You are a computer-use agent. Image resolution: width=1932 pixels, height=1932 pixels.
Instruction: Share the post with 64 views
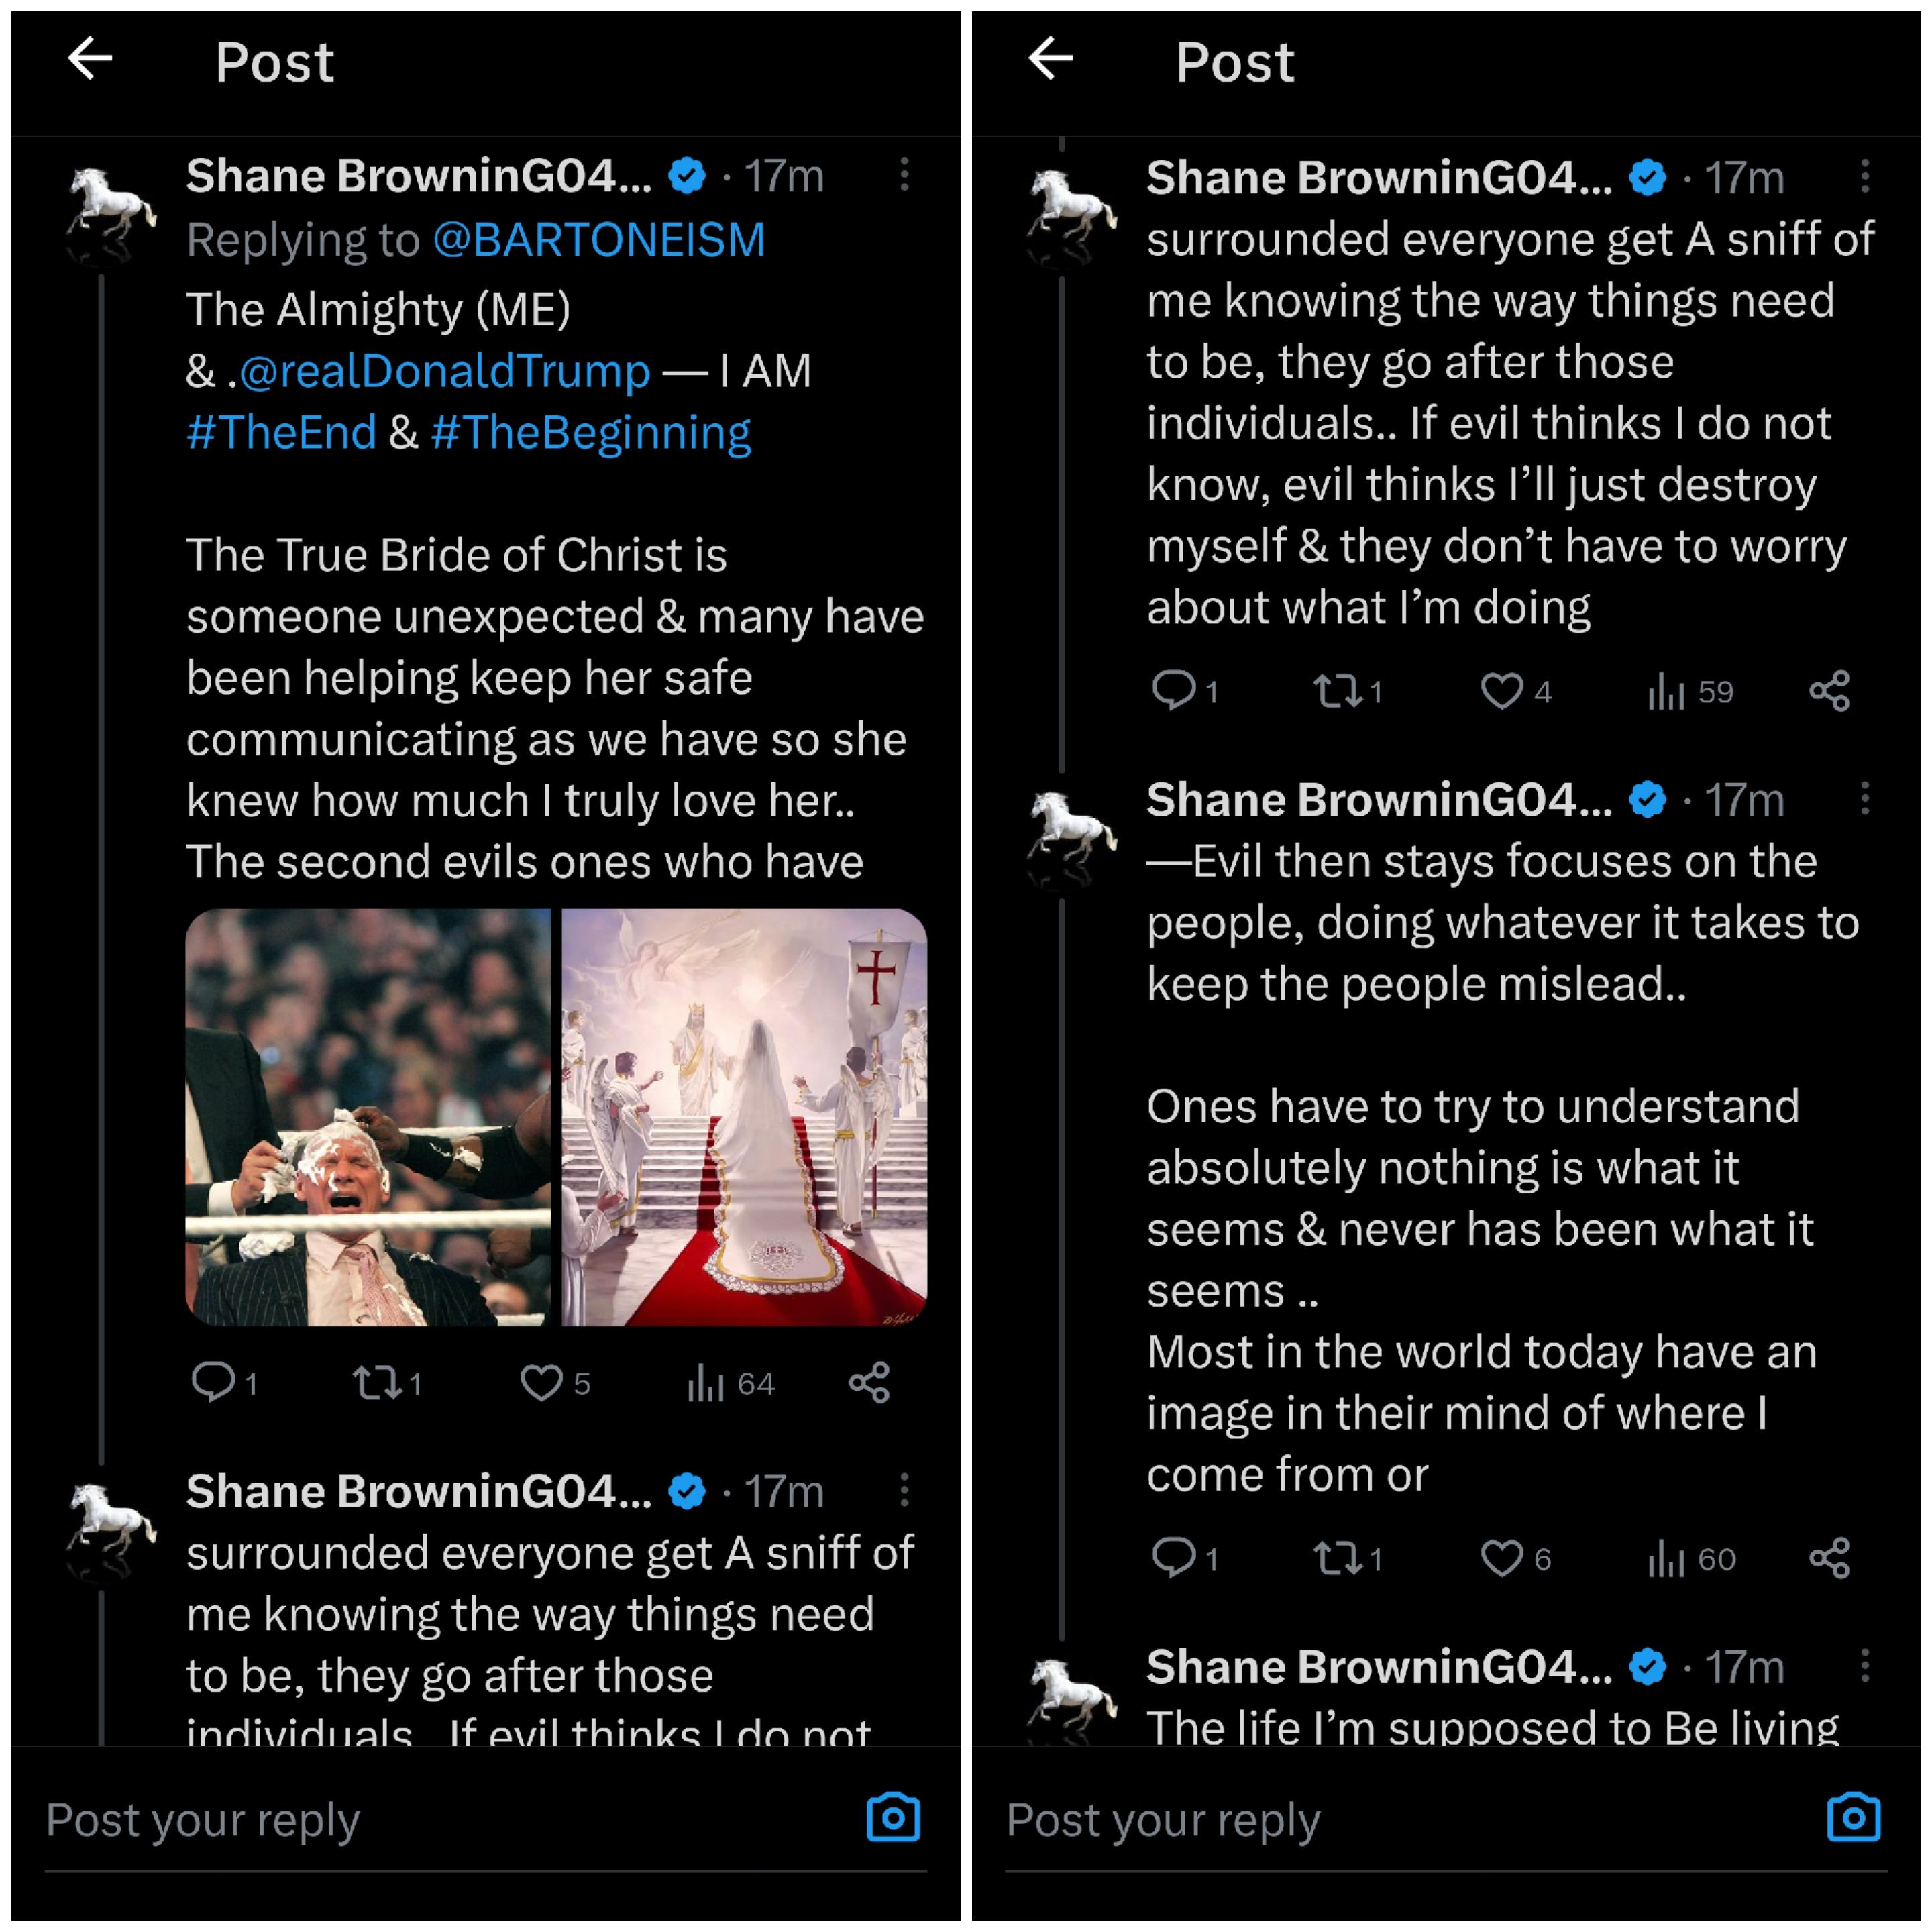(x=869, y=1383)
